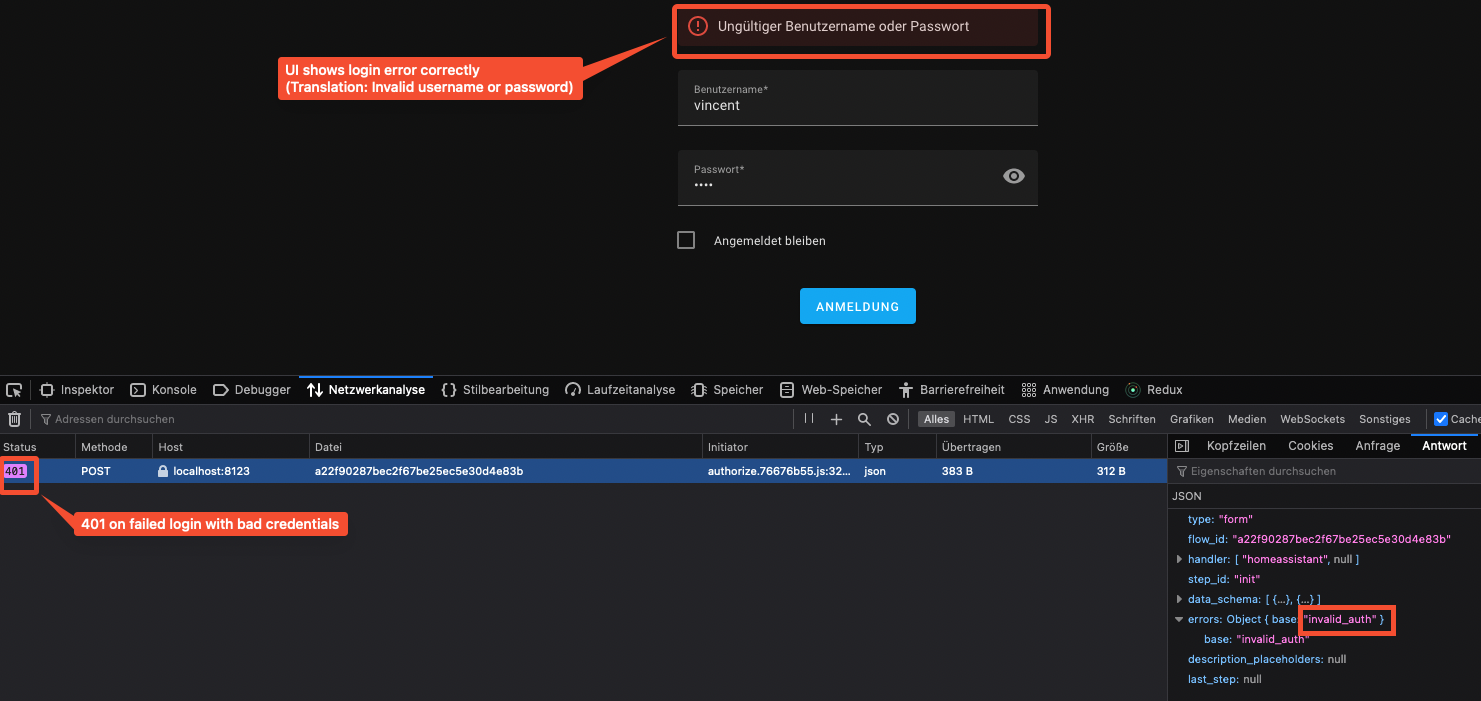Open the Barrierefreiheit tab
The width and height of the screenshot is (1481, 701).
(954, 390)
